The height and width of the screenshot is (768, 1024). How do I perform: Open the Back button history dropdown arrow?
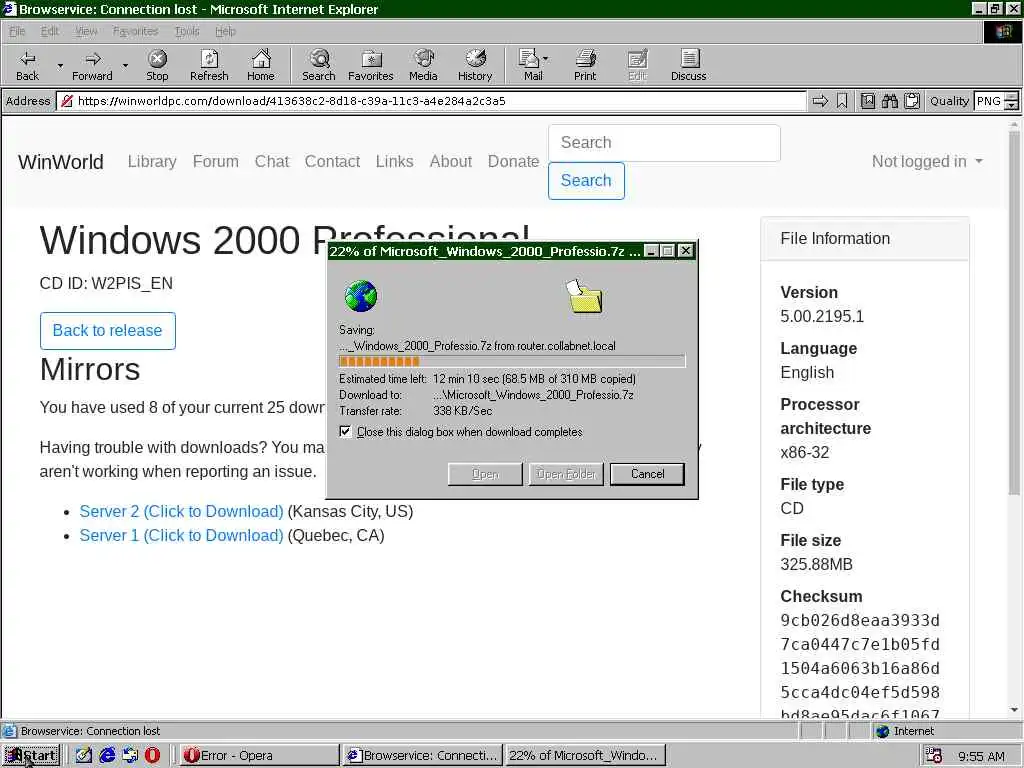click(60, 66)
